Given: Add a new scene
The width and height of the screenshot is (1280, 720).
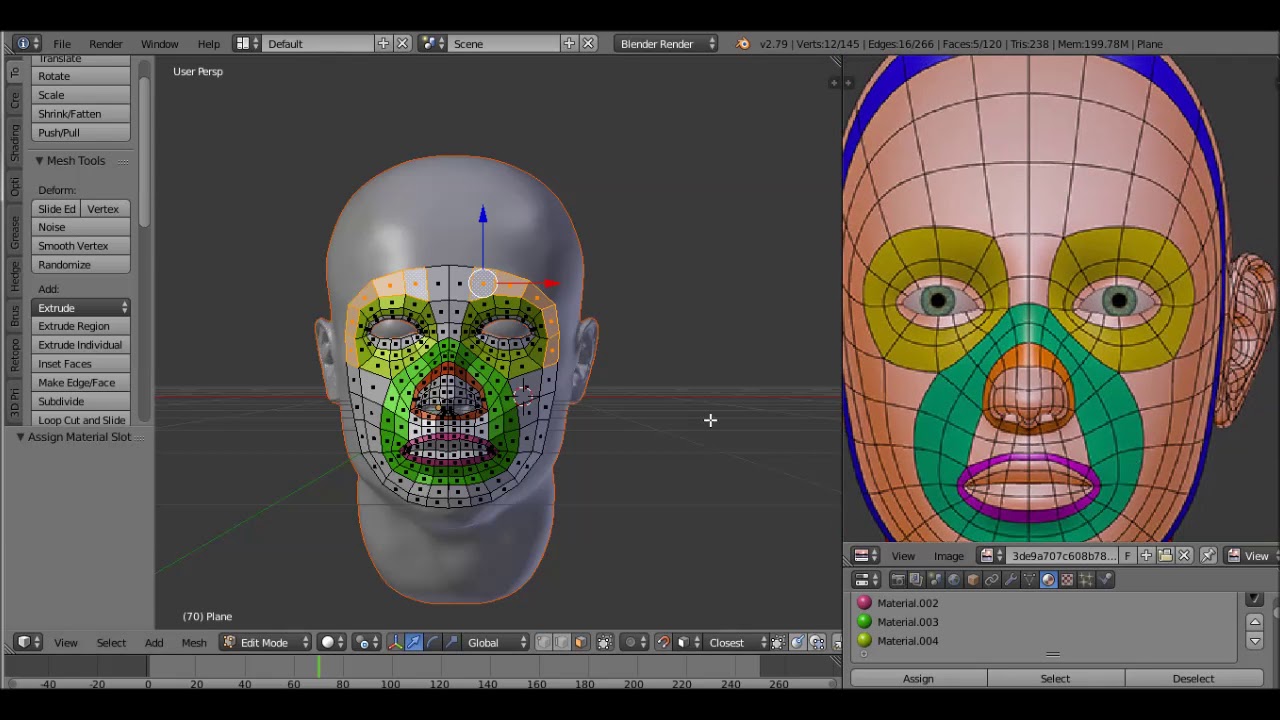Looking at the screenshot, I should (569, 44).
